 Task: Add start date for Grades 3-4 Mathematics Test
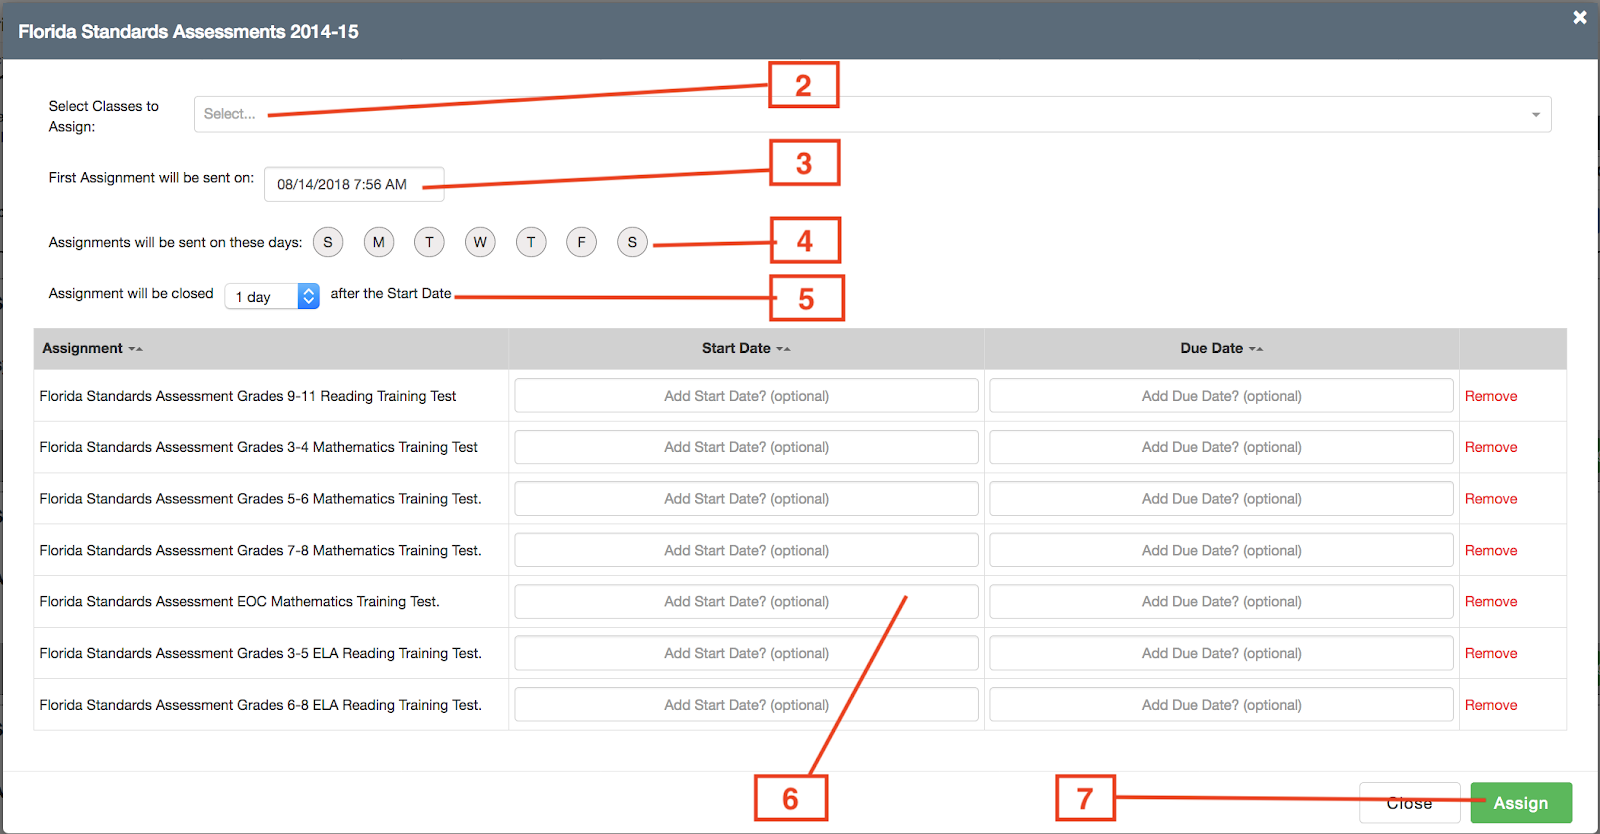pos(746,447)
